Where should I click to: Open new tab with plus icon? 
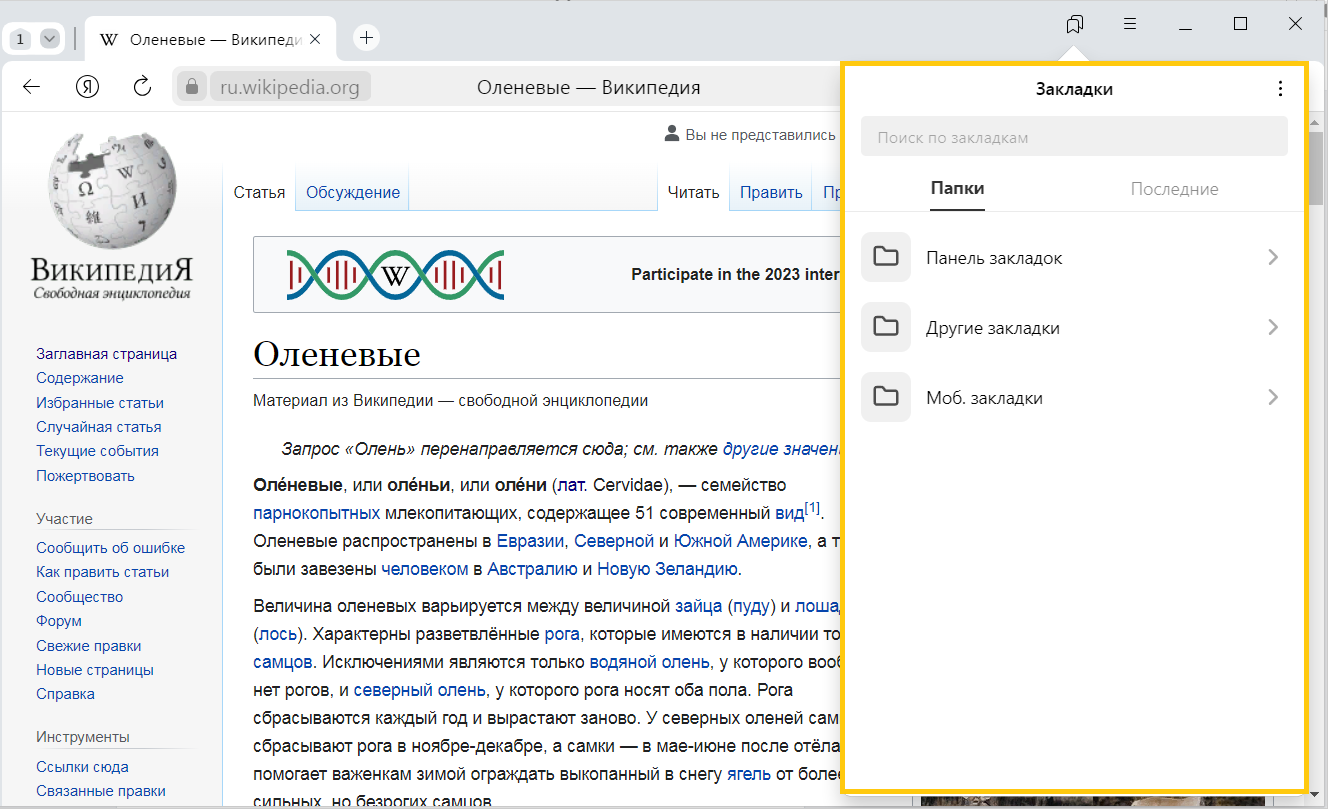(x=367, y=38)
